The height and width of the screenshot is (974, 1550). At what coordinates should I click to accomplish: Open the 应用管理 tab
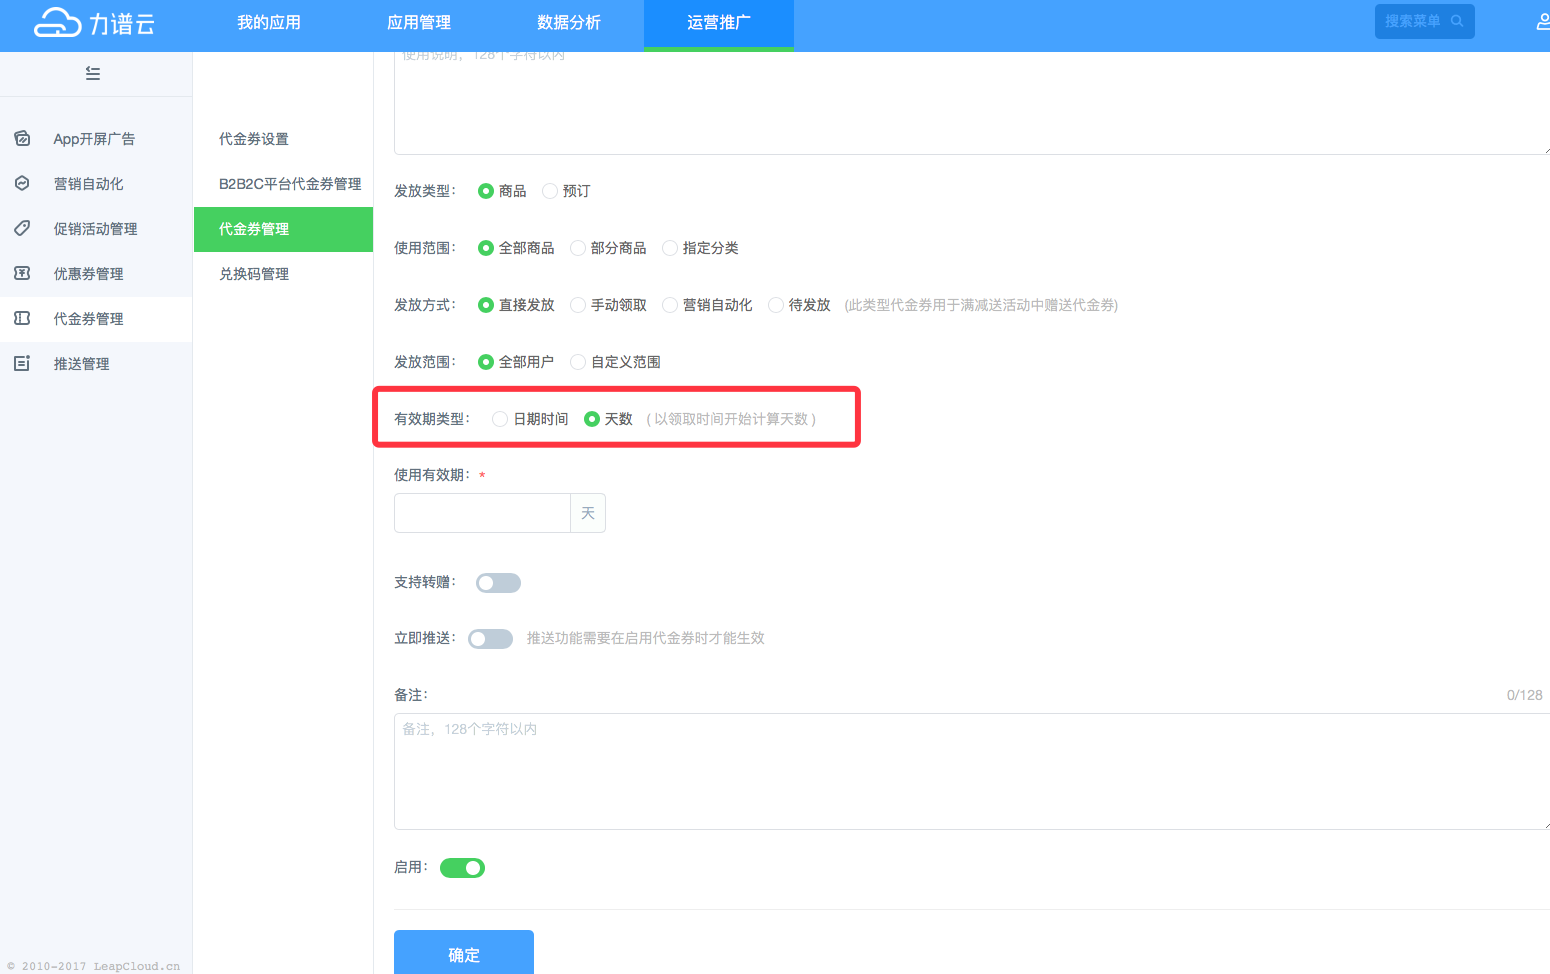pos(419,23)
